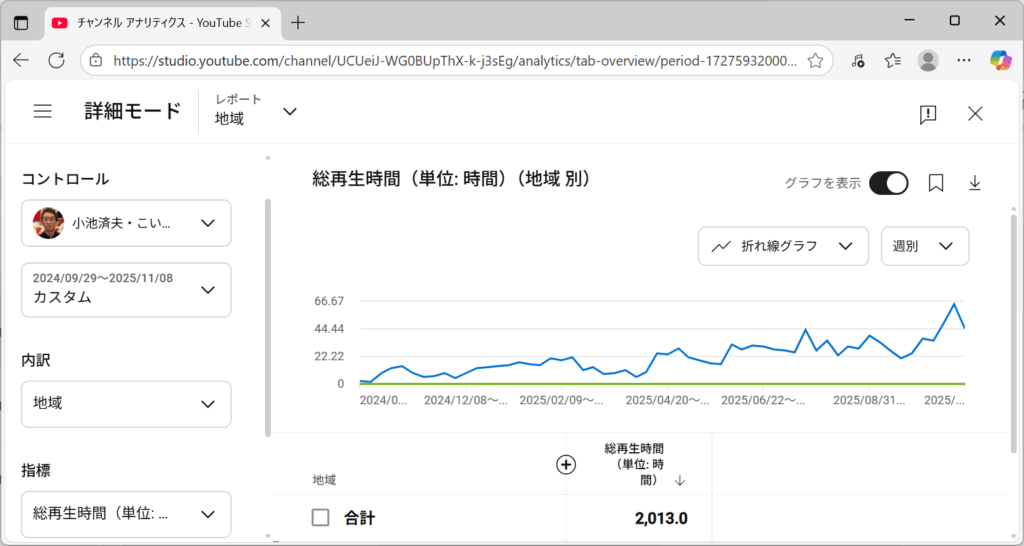Click the plus icon to add metric
This screenshot has height=546, width=1024.
tap(566, 464)
